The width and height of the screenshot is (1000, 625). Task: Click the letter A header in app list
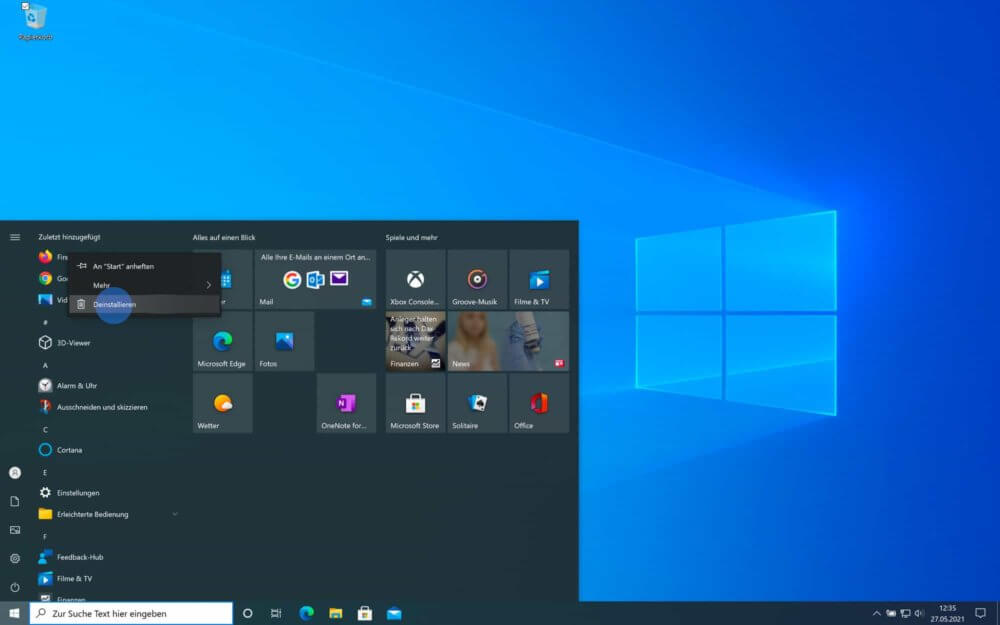[x=45, y=365]
